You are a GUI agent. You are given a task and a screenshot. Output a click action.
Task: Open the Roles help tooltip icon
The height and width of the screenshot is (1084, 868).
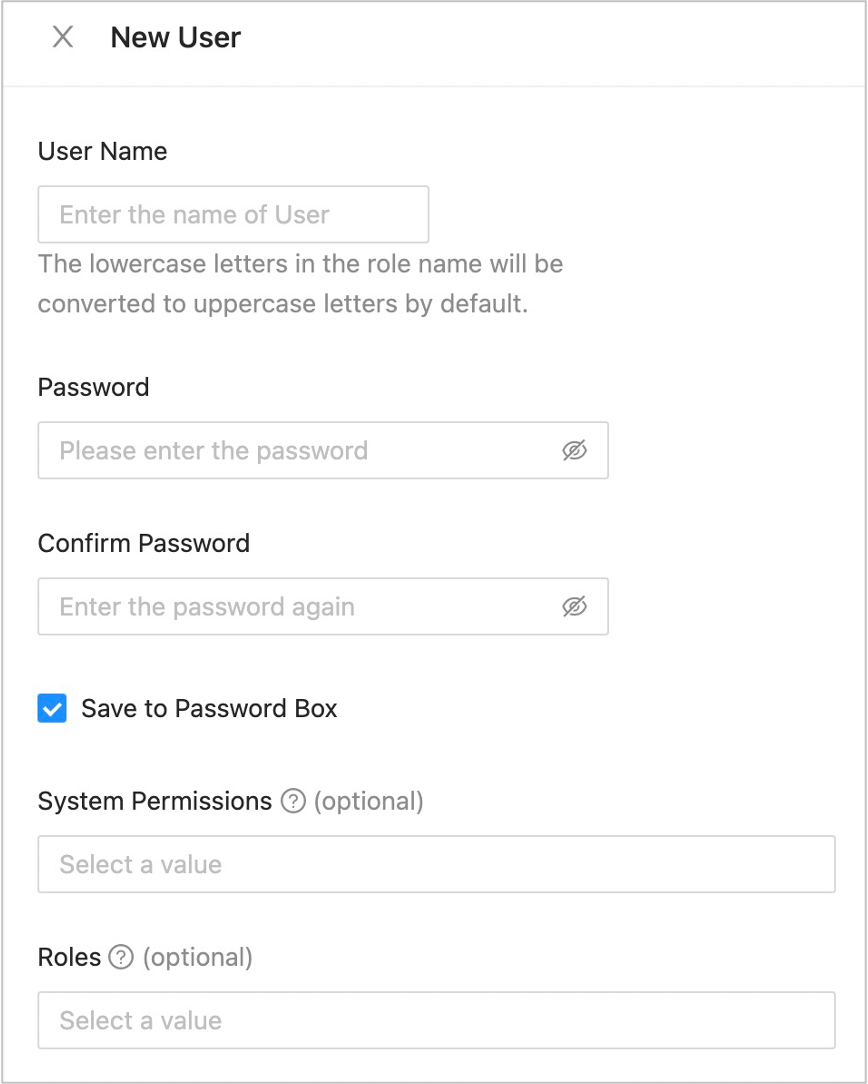[x=121, y=958]
